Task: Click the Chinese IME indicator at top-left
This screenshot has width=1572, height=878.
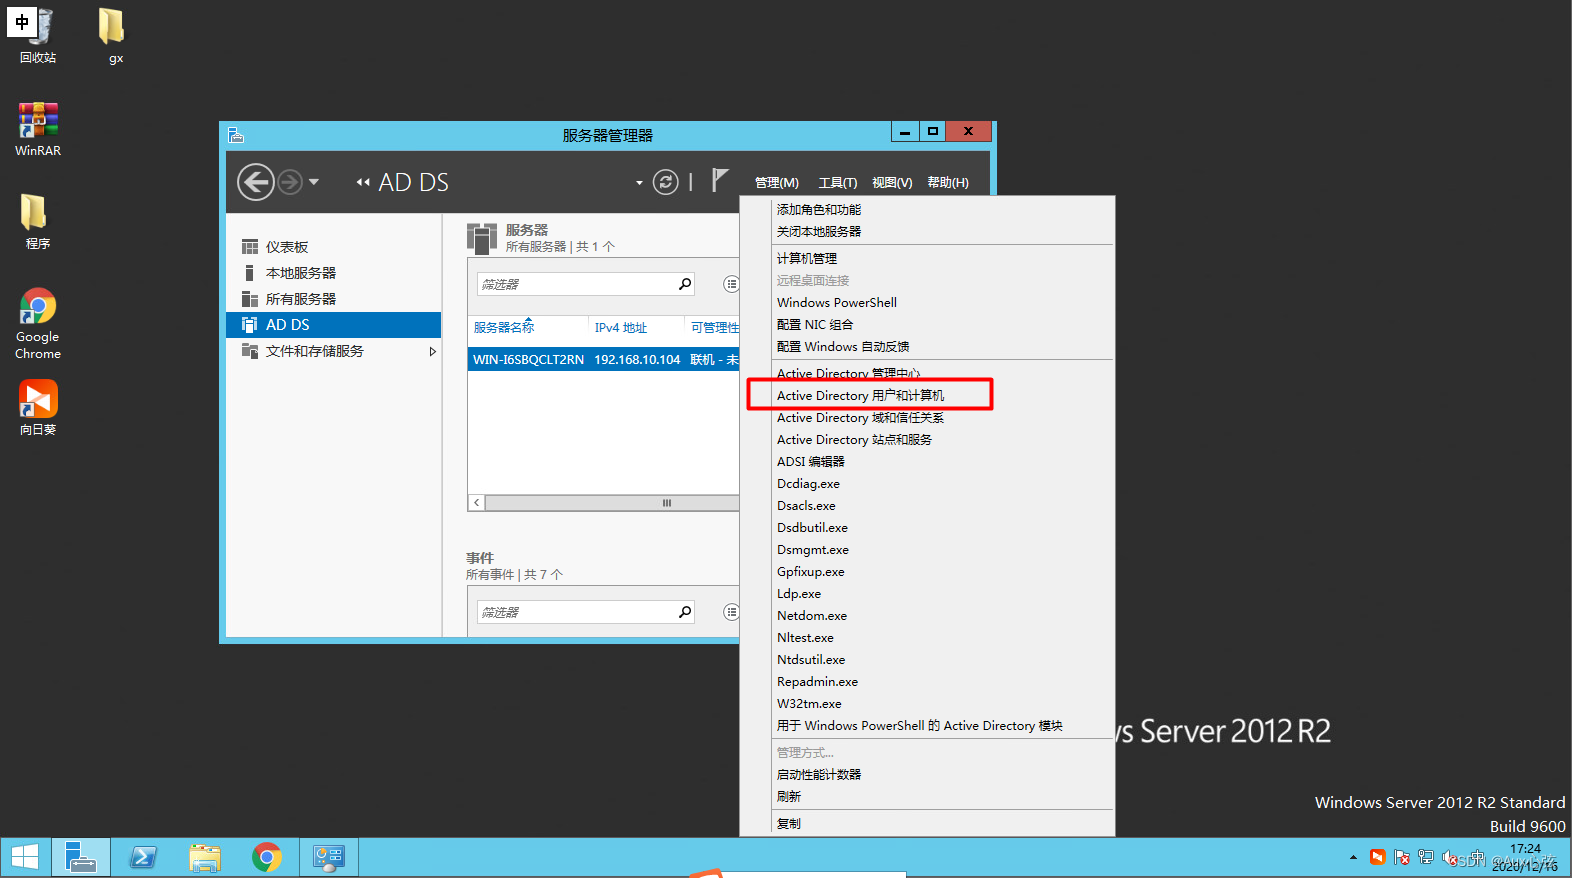Action: click(22, 21)
